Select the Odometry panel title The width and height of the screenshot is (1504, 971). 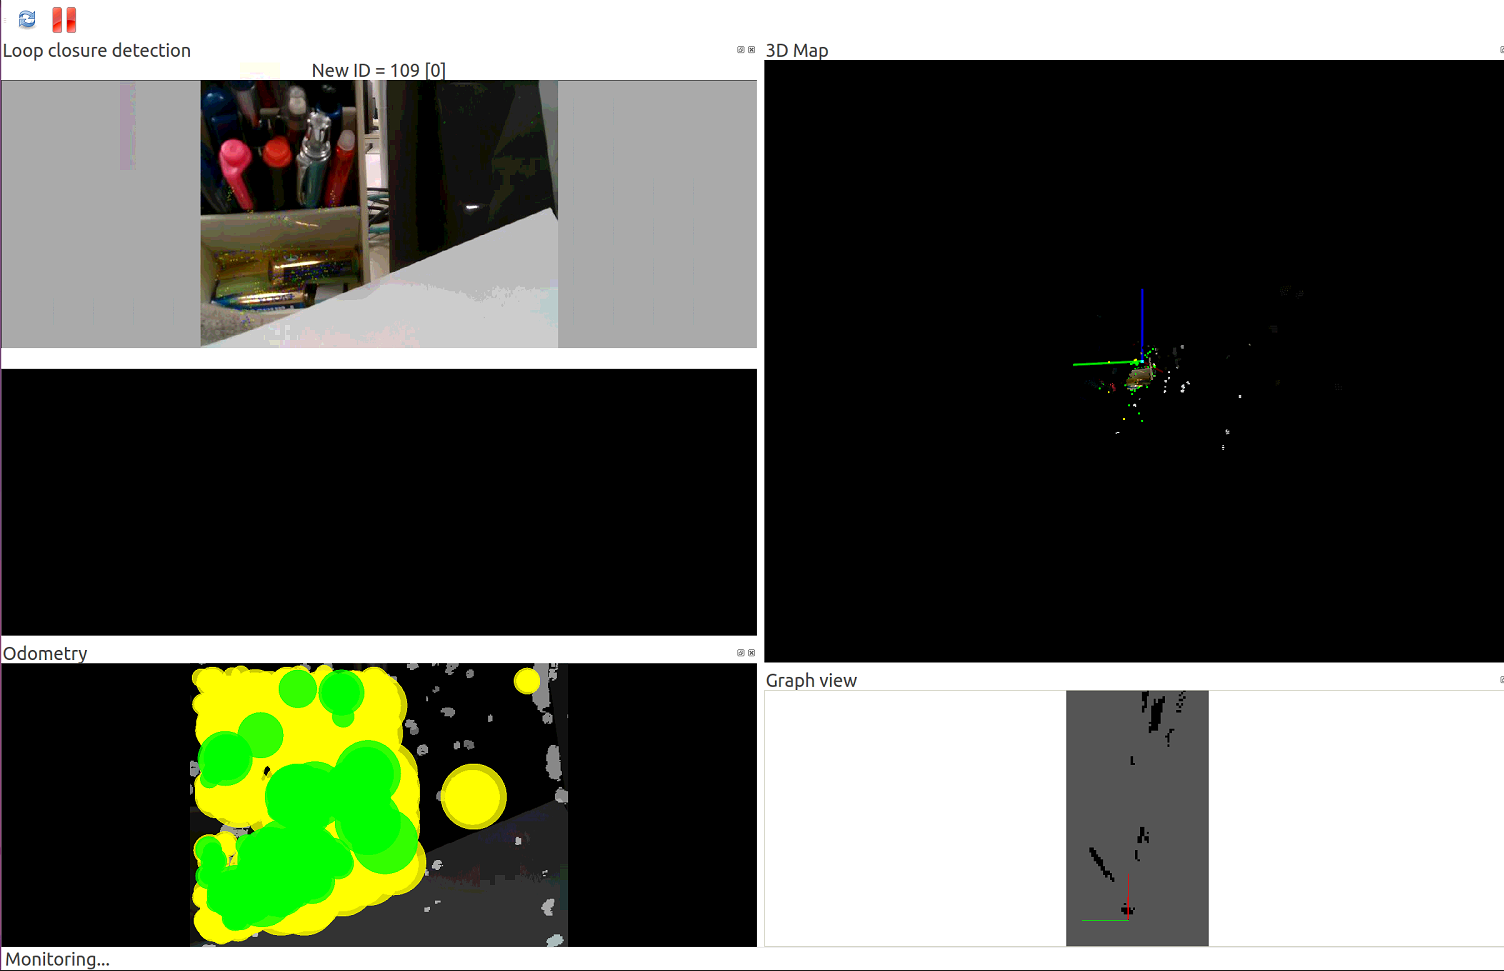coord(45,653)
